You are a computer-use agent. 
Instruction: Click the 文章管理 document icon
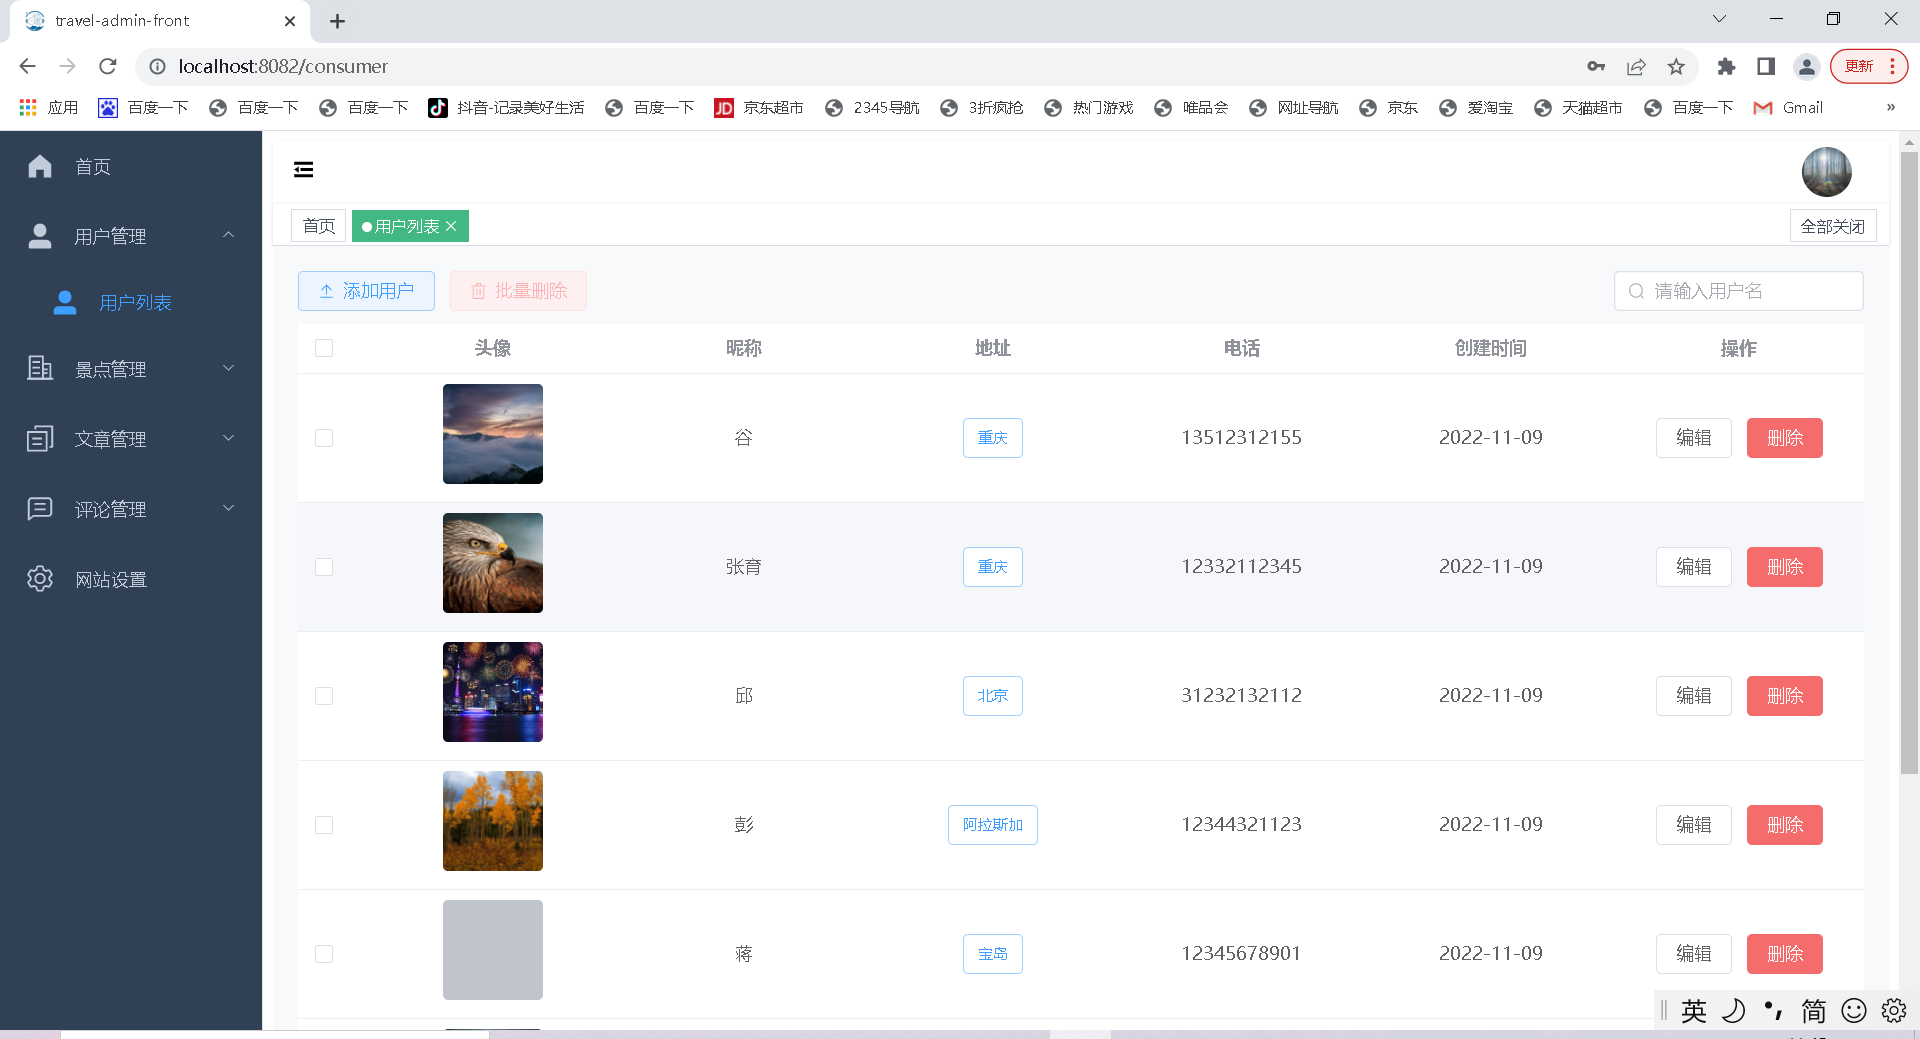pos(40,438)
